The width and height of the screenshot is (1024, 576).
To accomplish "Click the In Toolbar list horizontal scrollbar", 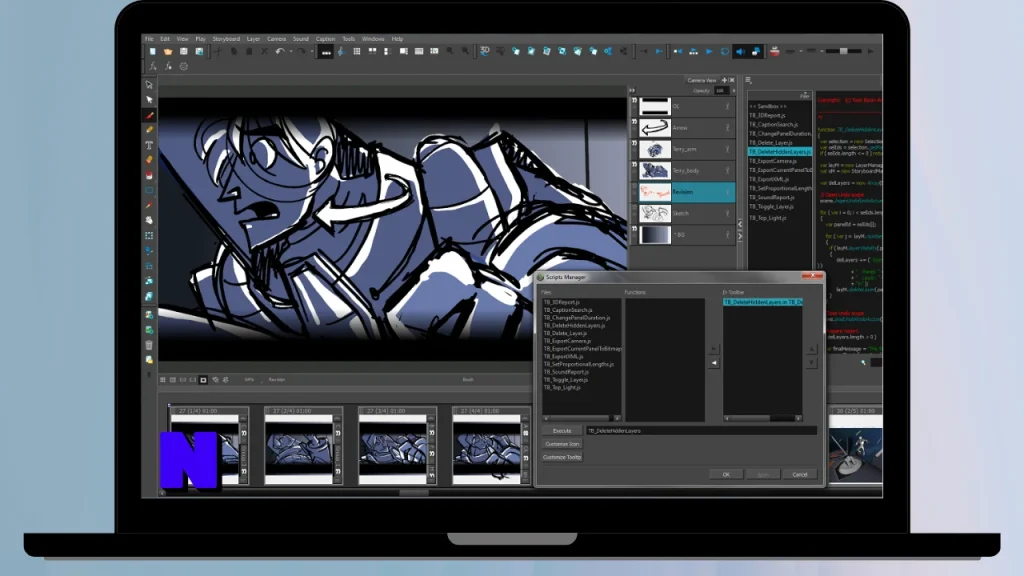I will point(763,418).
